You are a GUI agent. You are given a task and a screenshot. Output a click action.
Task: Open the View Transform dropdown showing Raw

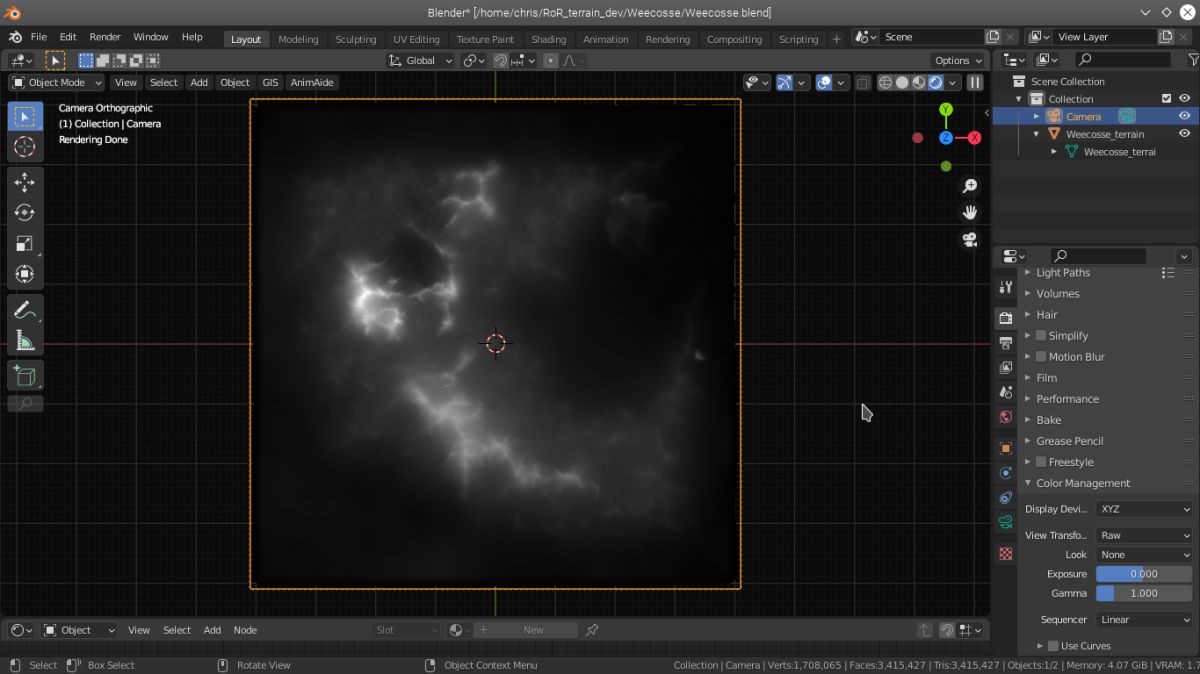click(x=1144, y=535)
